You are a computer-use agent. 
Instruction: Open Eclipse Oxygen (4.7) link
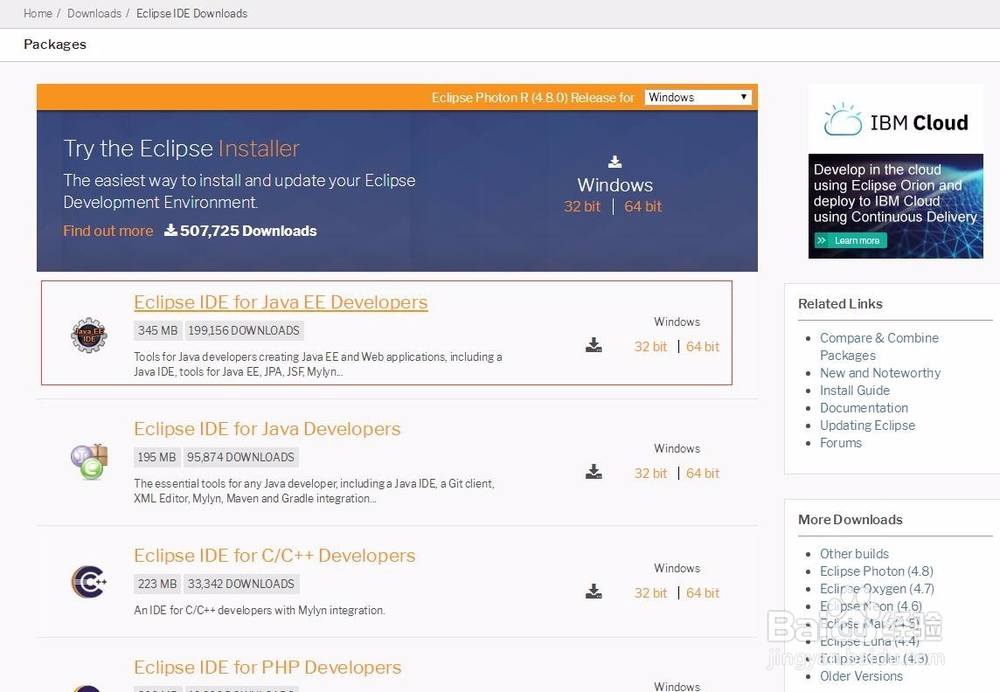[x=877, y=589]
